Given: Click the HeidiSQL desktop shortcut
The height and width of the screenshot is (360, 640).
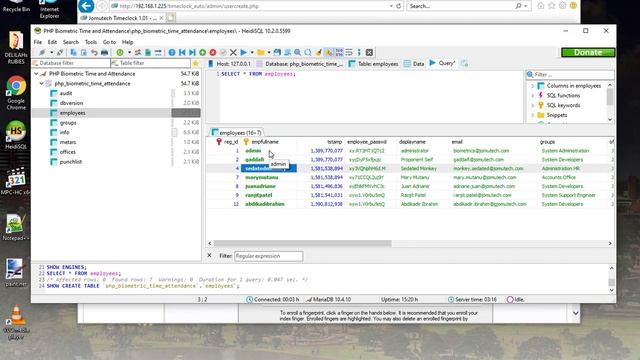Looking at the screenshot, I should [16, 136].
